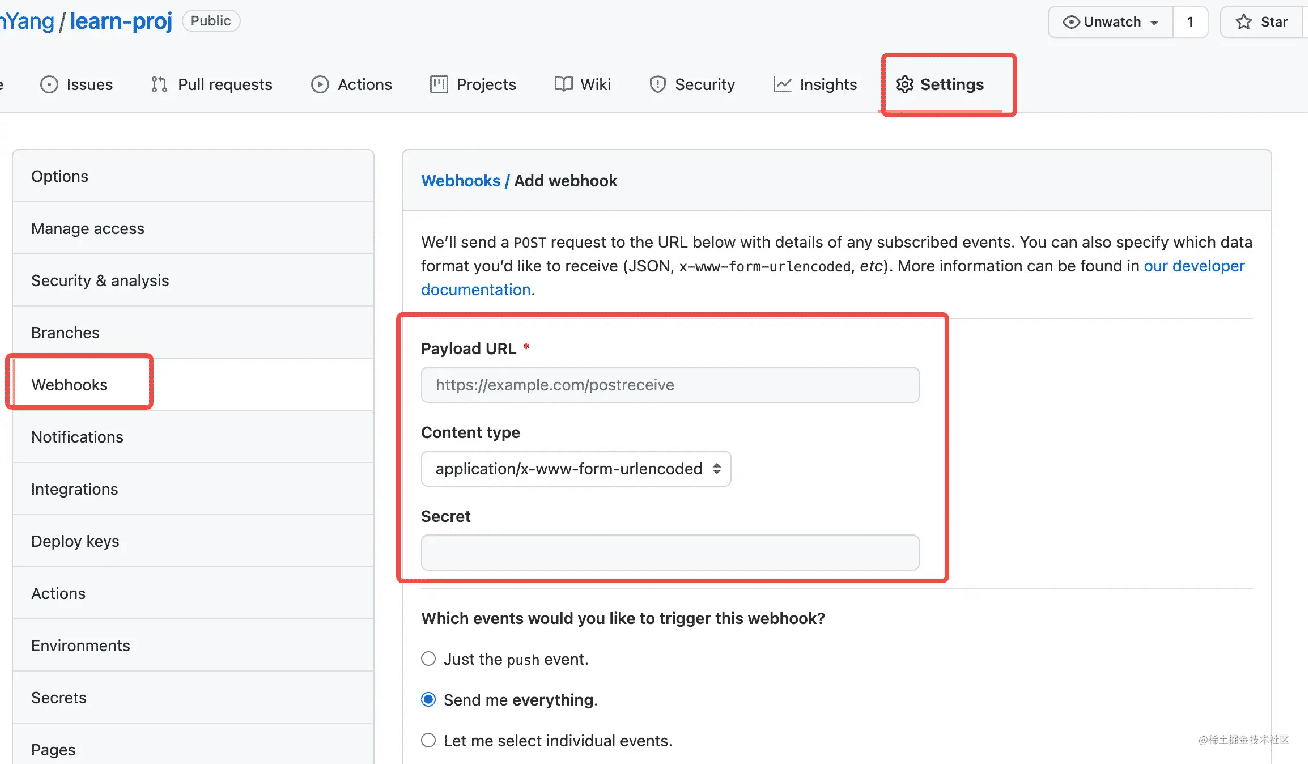Click the Pull requests branch icon

click(x=159, y=85)
